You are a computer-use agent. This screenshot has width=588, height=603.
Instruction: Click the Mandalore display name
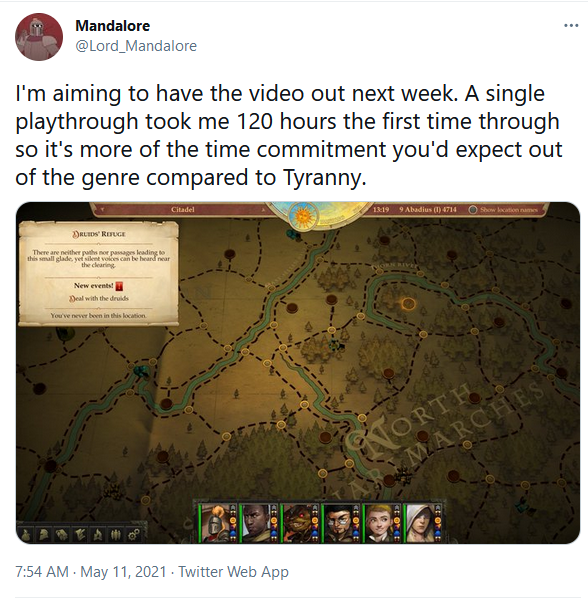point(113,26)
